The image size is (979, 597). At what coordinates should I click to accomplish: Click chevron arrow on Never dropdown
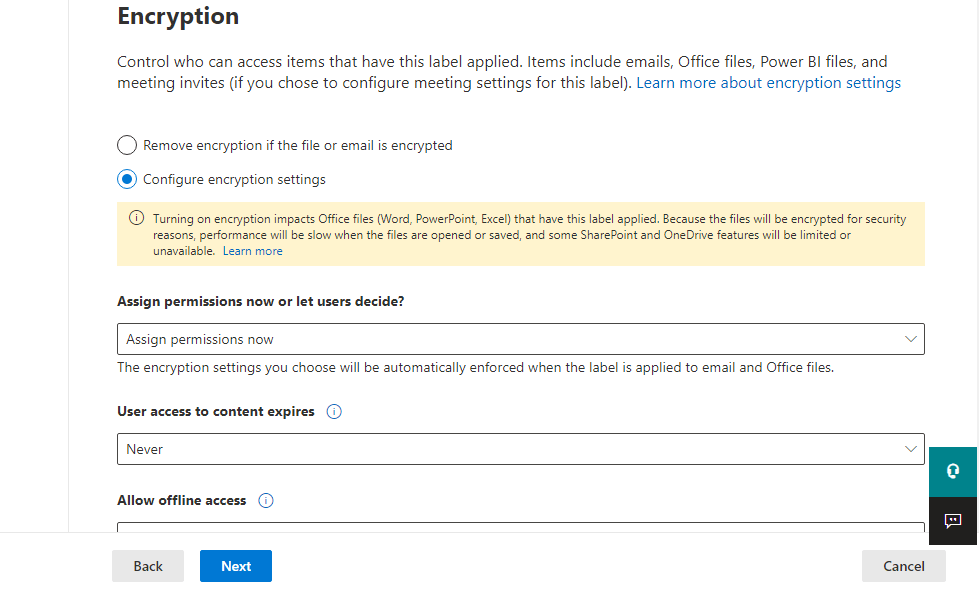click(910, 449)
